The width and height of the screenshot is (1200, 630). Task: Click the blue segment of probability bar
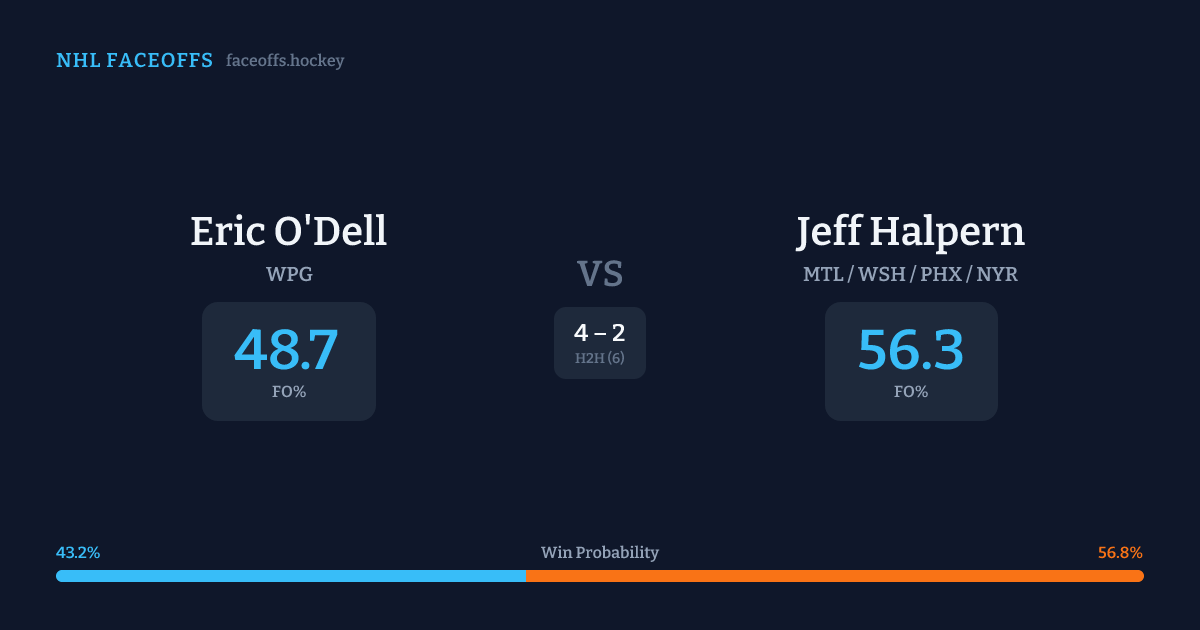coord(290,576)
